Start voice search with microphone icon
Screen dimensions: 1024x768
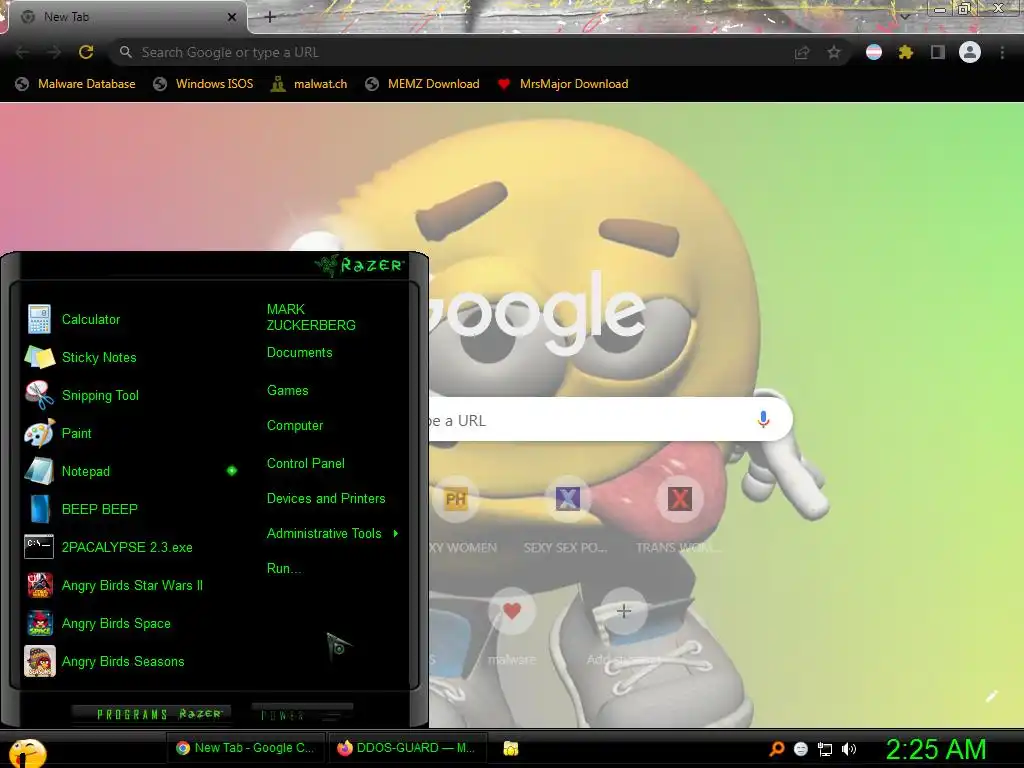click(x=763, y=419)
